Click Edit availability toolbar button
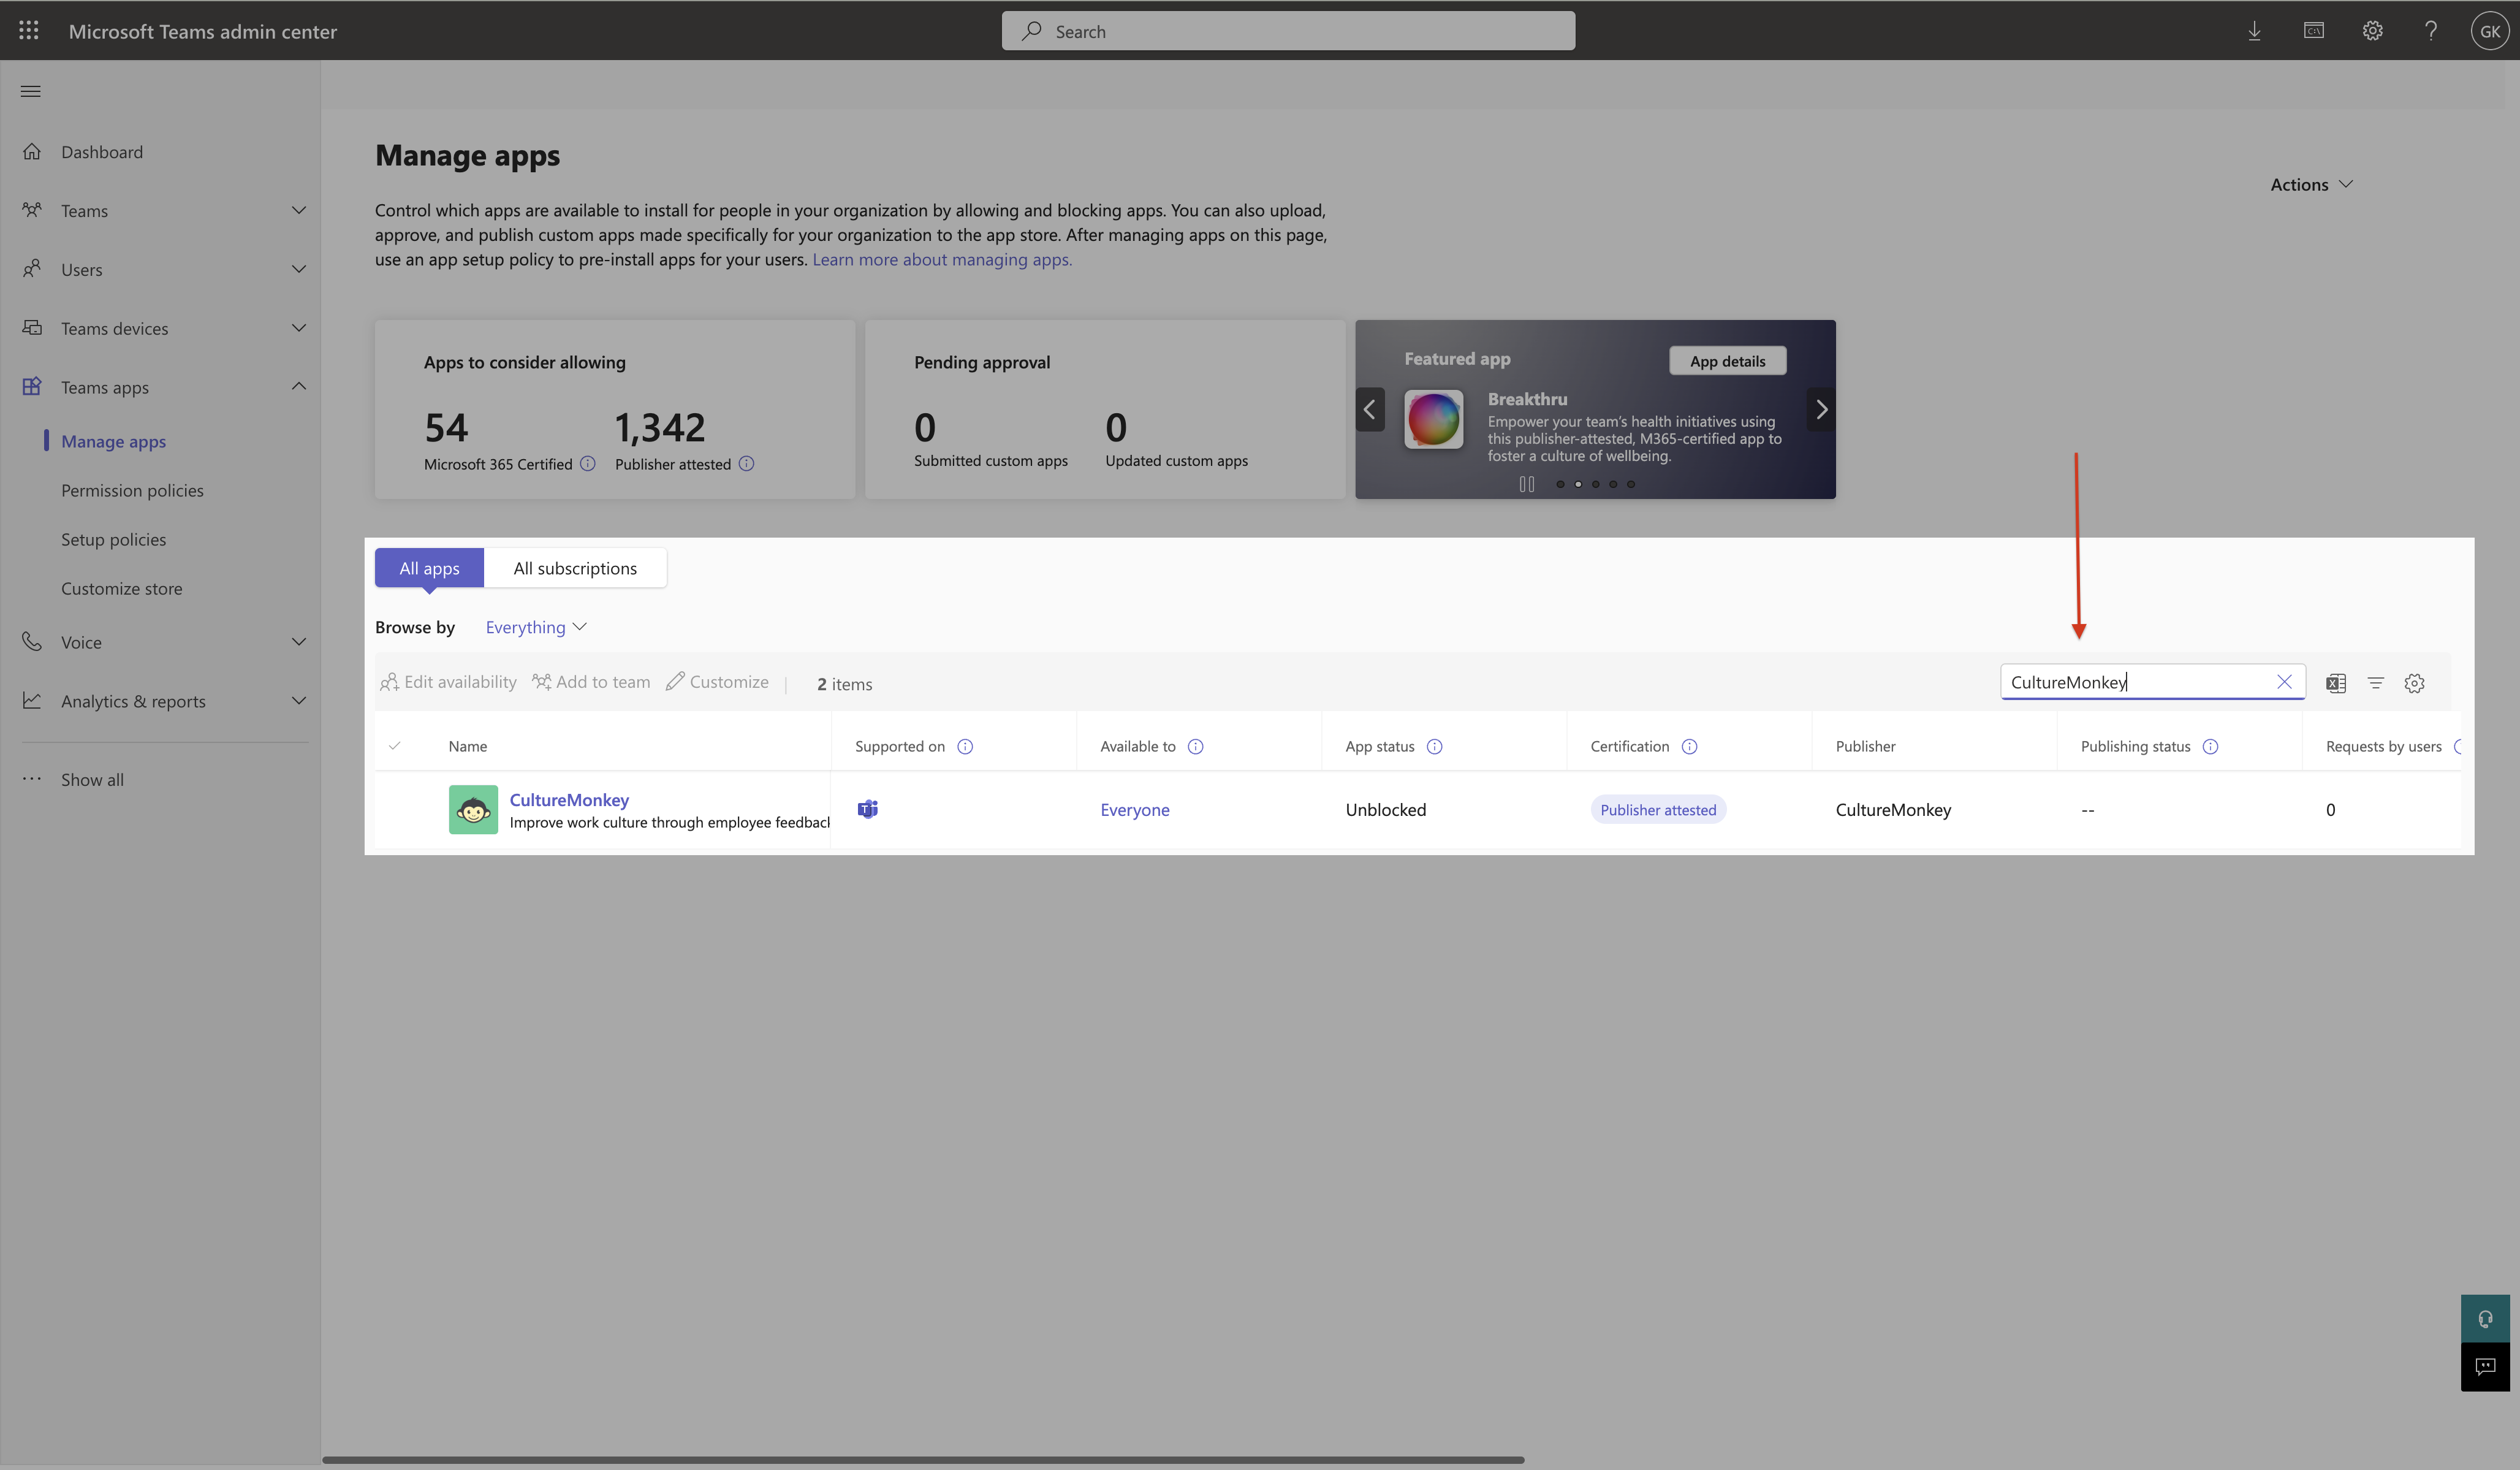2520x1470 pixels. pos(448,682)
